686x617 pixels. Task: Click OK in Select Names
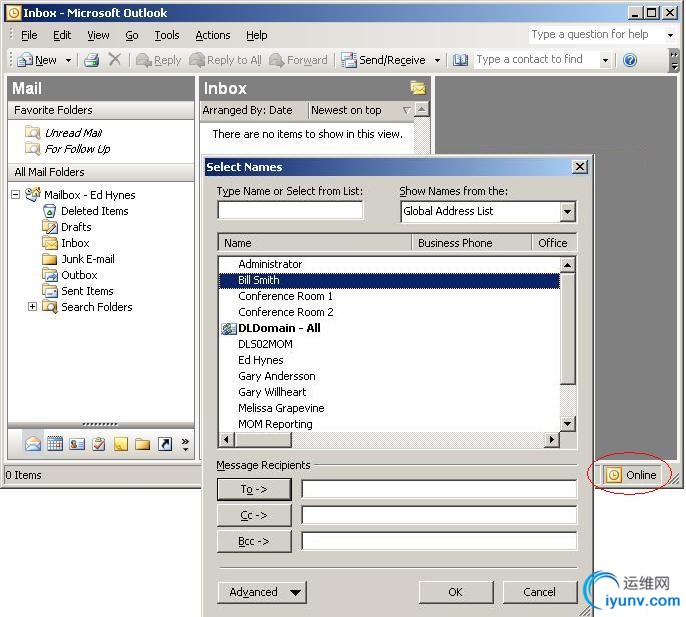pos(455,592)
